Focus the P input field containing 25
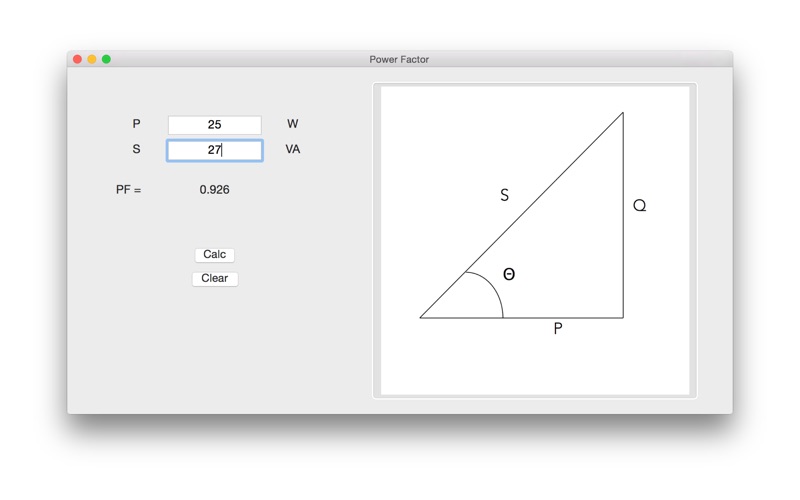This screenshot has width=800, height=500. click(215, 125)
